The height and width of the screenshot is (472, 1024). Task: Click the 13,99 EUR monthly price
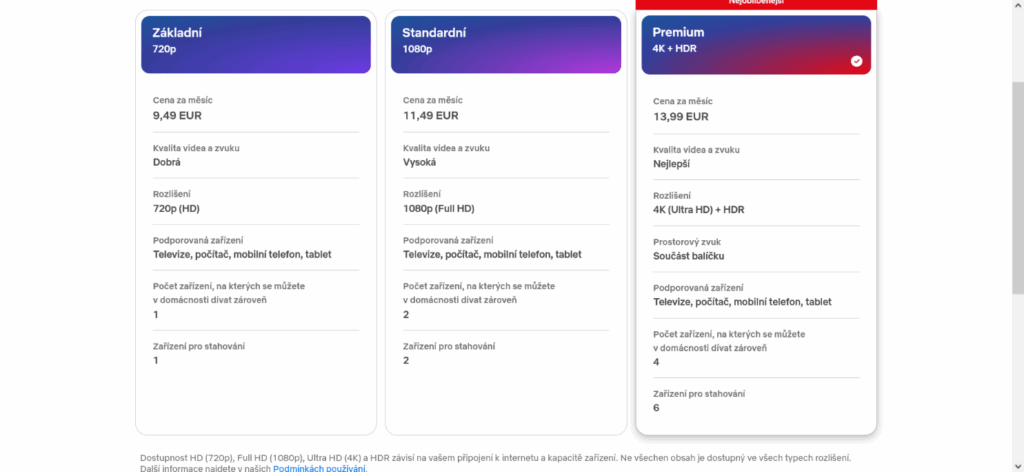[680, 117]
